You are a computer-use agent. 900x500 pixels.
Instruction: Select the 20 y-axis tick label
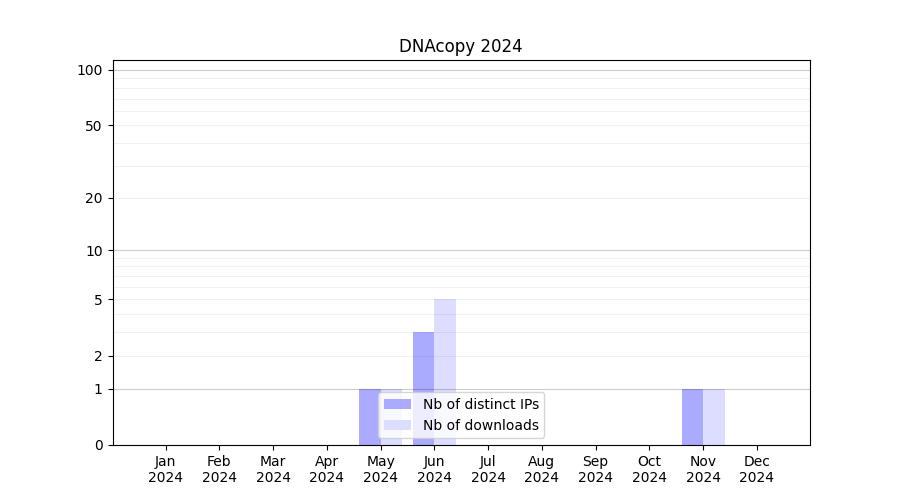[94, 198]
